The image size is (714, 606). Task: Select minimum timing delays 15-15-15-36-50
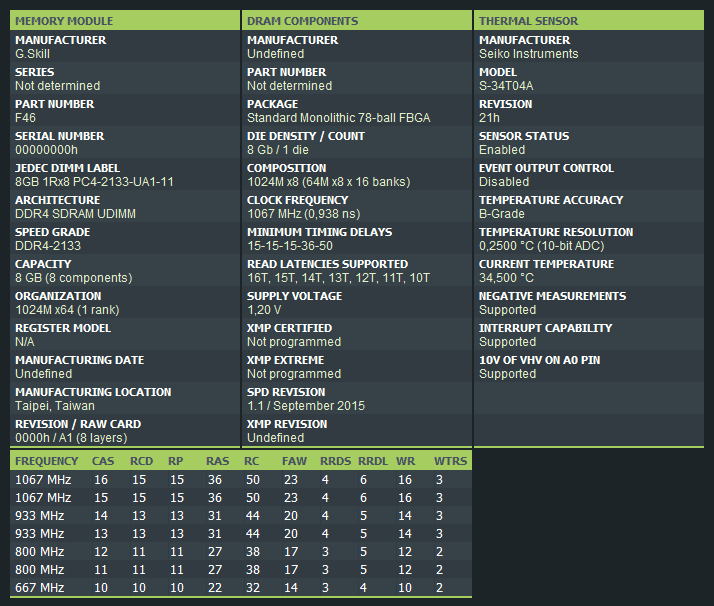click(290, 246)
